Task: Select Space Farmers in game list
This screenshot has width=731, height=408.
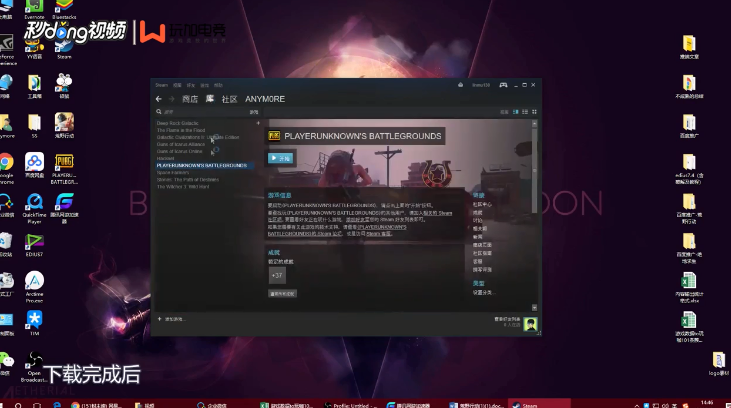Action: coord(173,173)
